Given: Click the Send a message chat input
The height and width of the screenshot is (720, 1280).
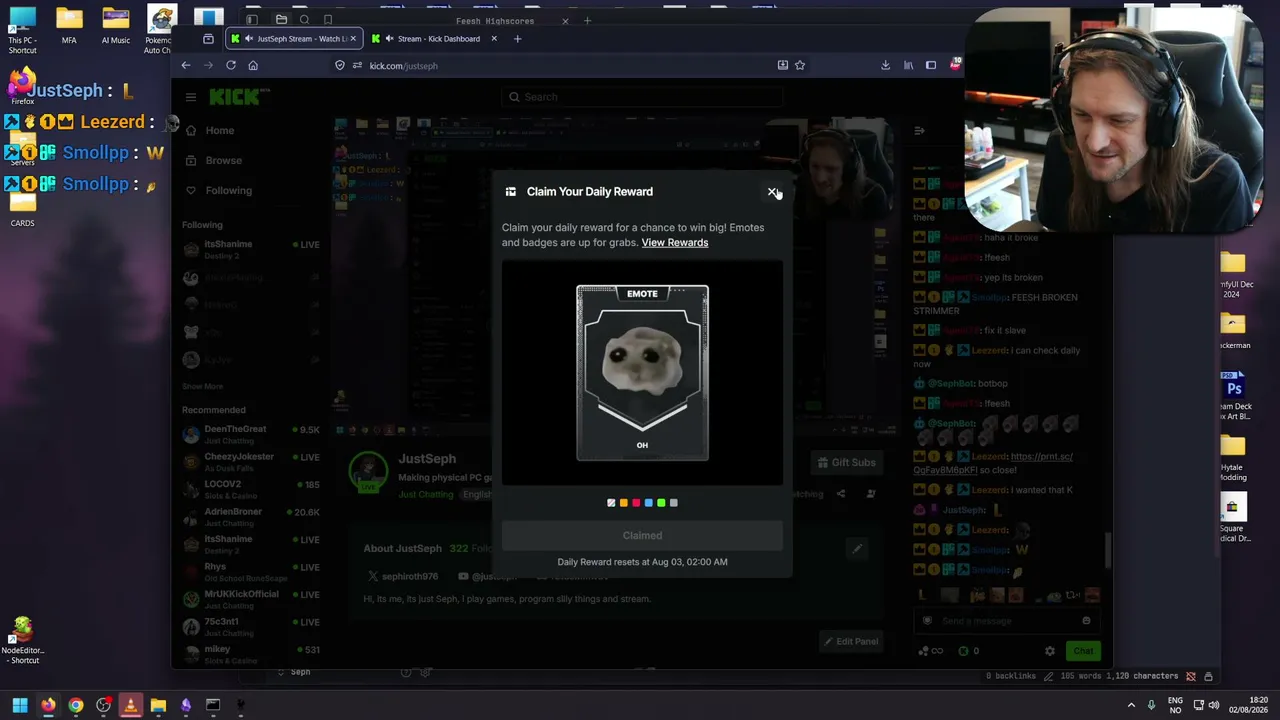Looking at the screenshot, I should (1005, 621).
